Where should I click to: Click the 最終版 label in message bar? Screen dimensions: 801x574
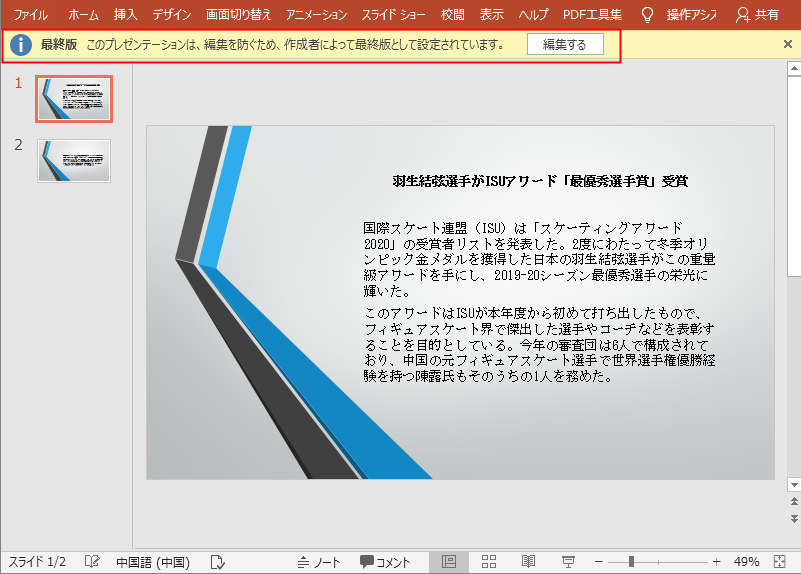pyautogui.click(x=59, y=44)
